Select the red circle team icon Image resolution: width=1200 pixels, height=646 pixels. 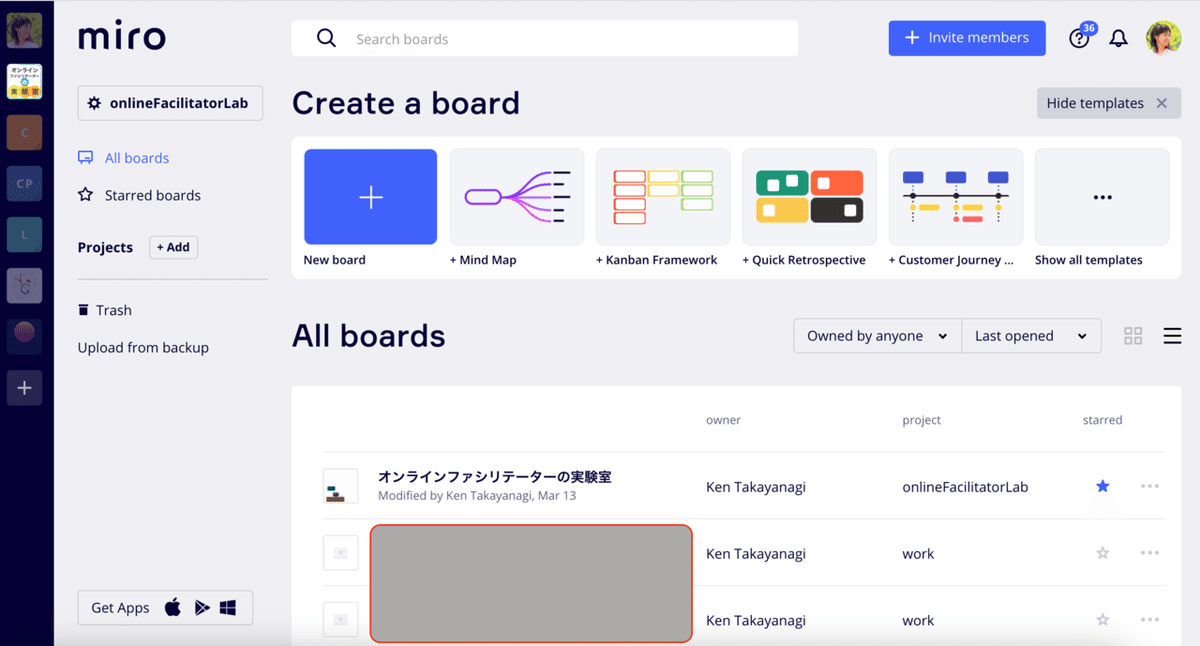click(x=25, y=335)
